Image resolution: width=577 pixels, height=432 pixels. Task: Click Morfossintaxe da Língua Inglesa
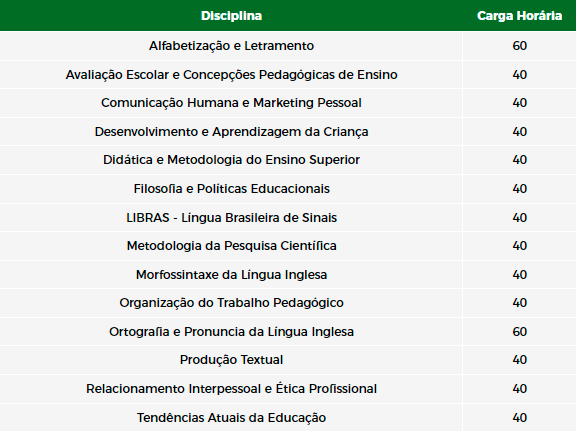(x=231, y=275)
